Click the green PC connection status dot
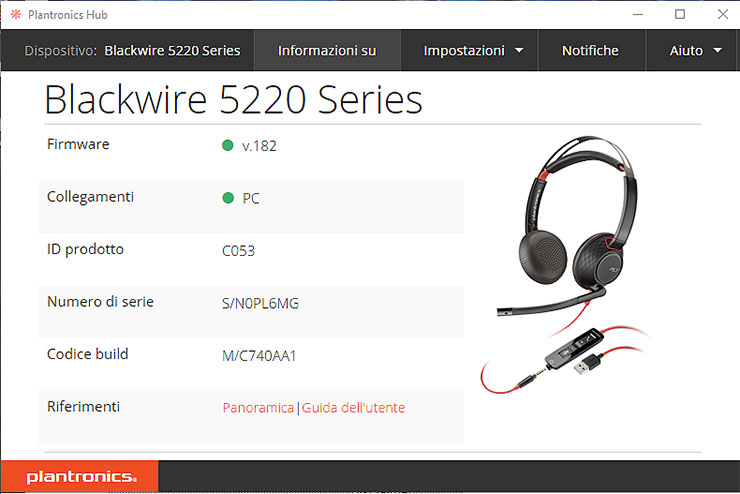Screen dimensions: 740x494 228,198
